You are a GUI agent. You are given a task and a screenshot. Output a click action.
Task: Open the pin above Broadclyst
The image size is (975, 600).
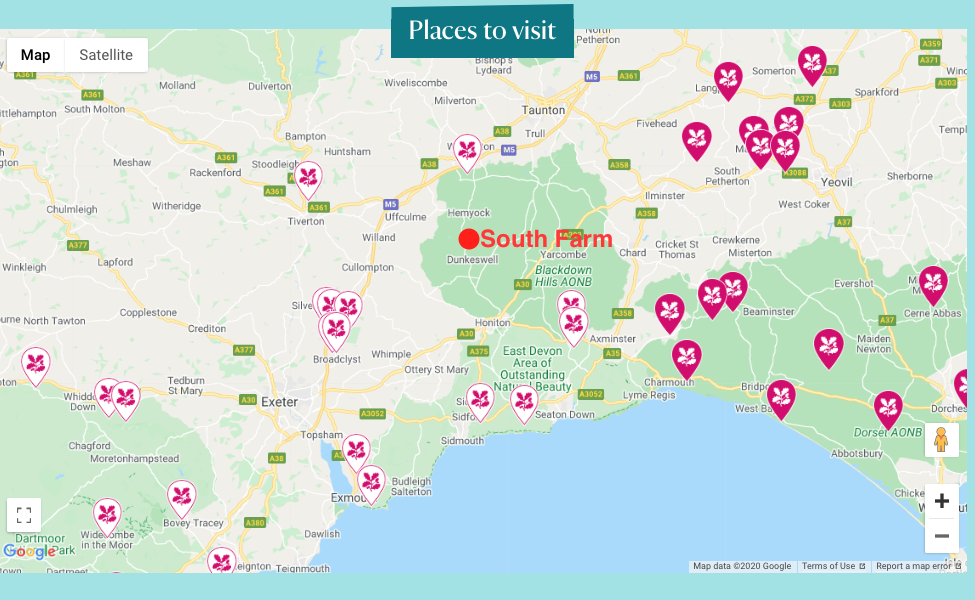(x=336, y=330)
